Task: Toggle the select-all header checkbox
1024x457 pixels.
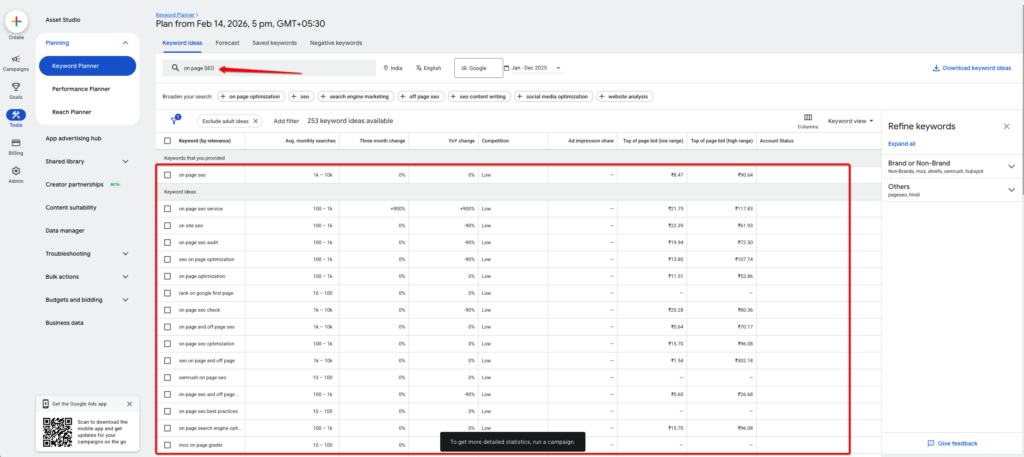Action: click(x=168, y=140)
